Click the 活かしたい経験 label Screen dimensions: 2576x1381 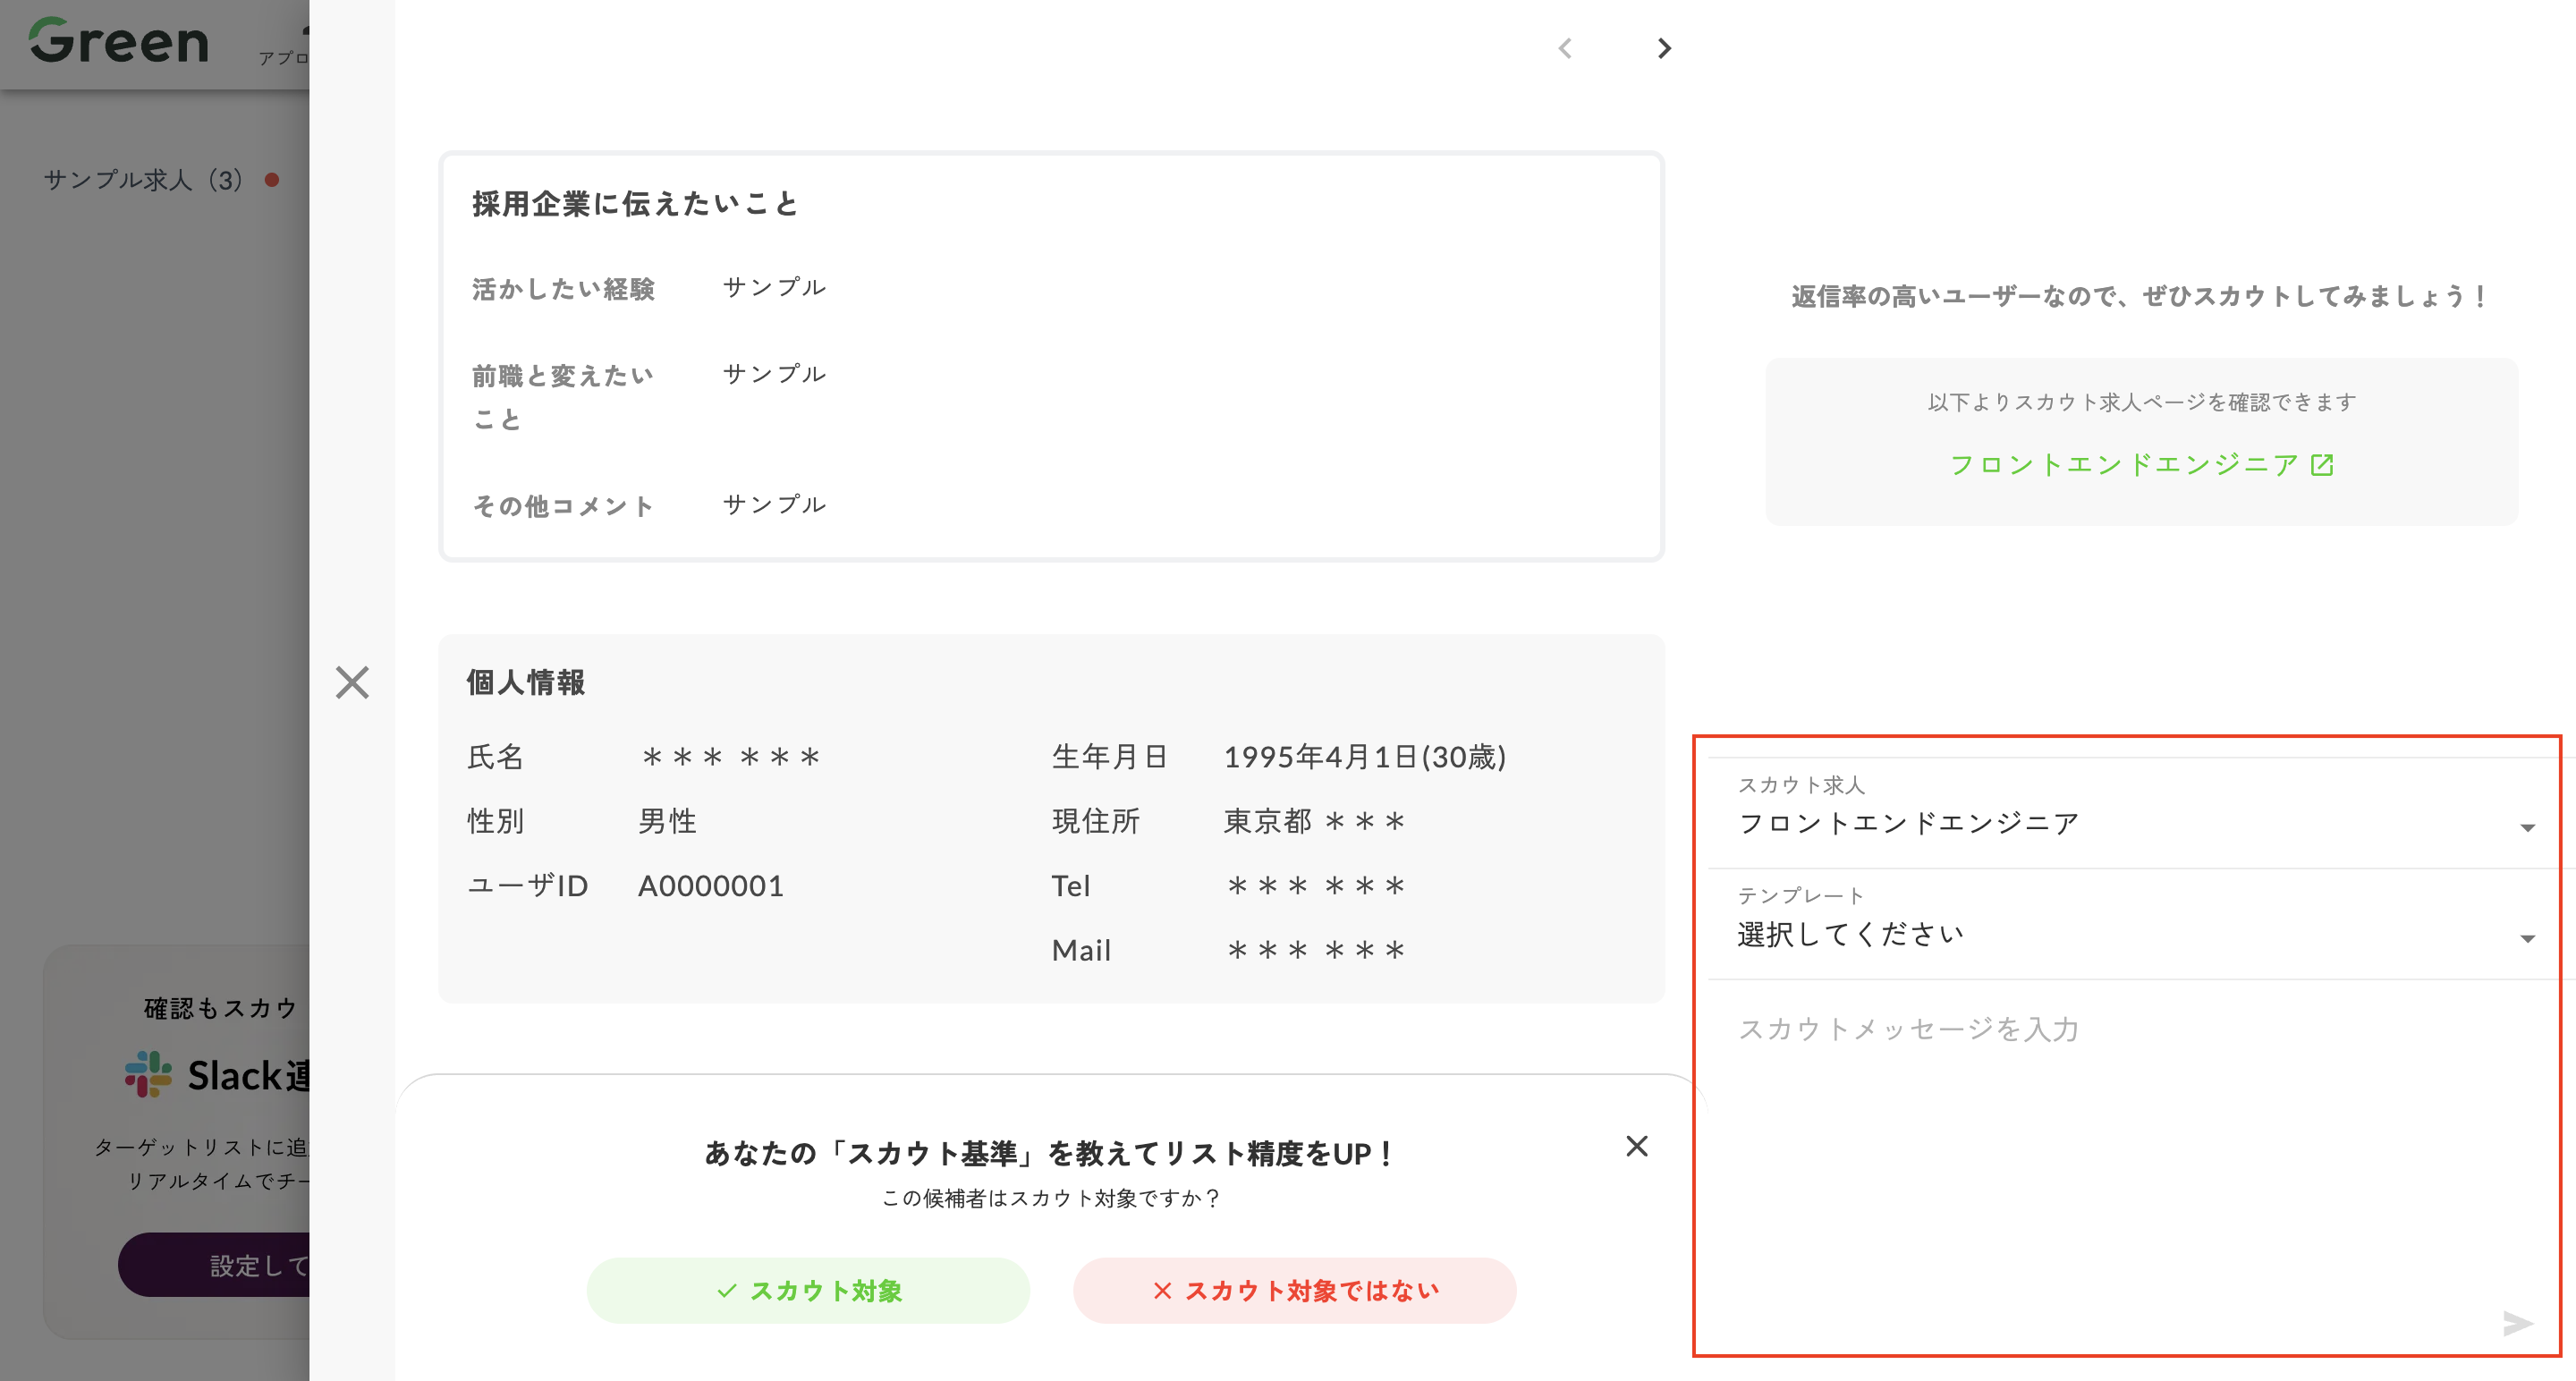click(x=564, y=289)
